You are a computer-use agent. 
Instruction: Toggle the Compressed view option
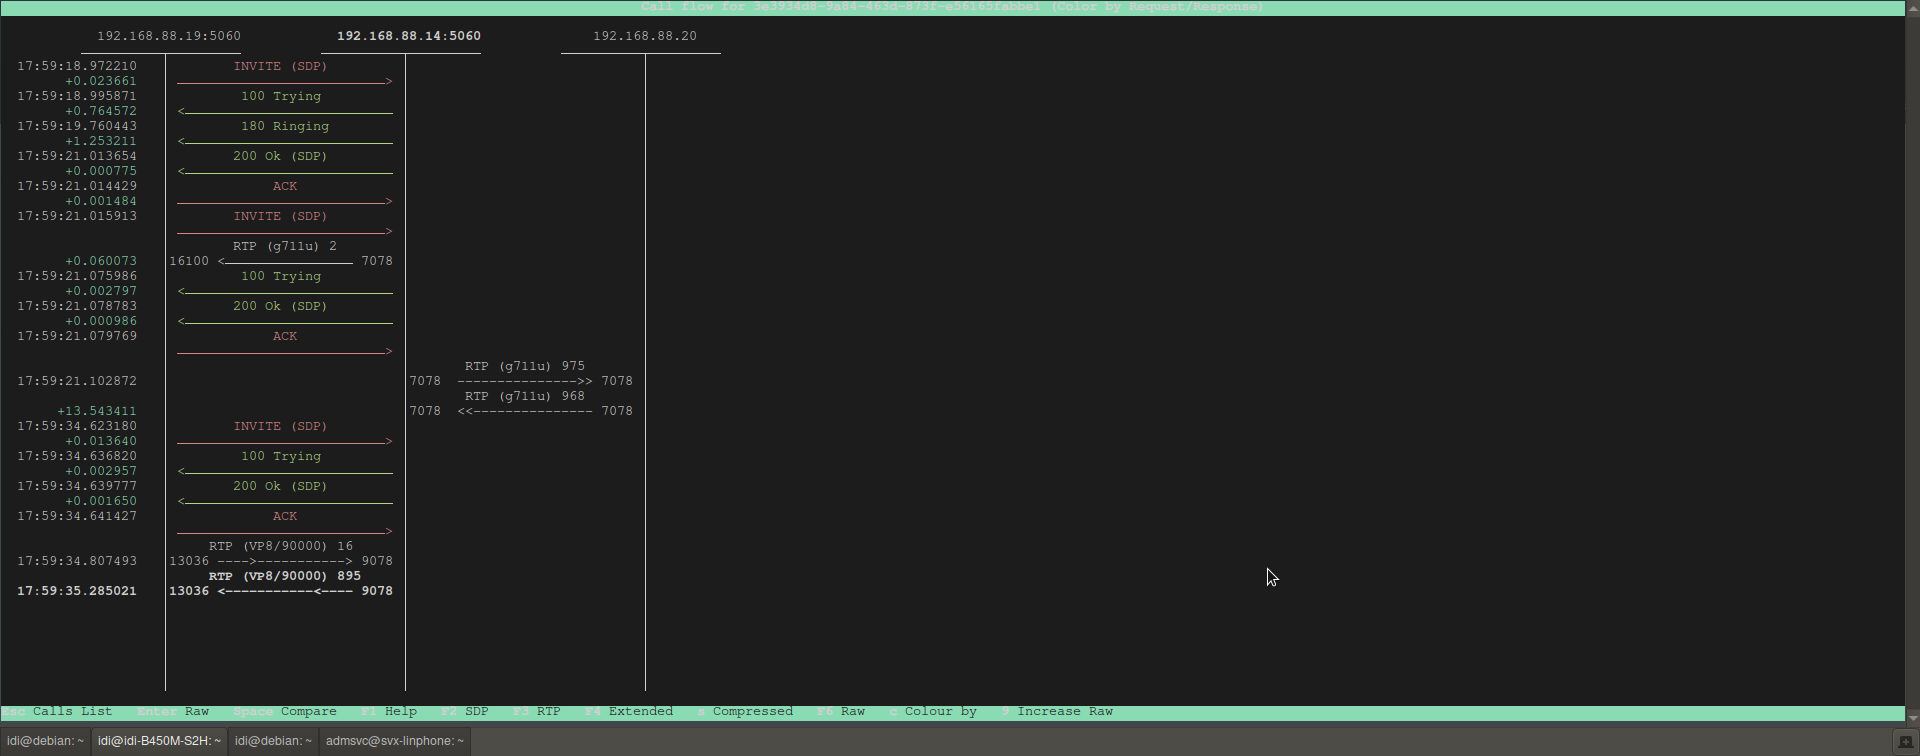point(745,712)
